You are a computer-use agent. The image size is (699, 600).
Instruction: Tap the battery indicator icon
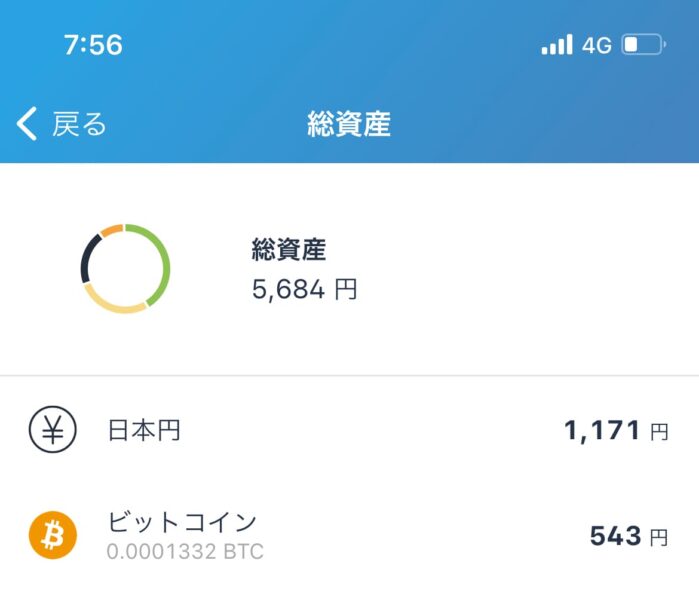tap(644, 45)
